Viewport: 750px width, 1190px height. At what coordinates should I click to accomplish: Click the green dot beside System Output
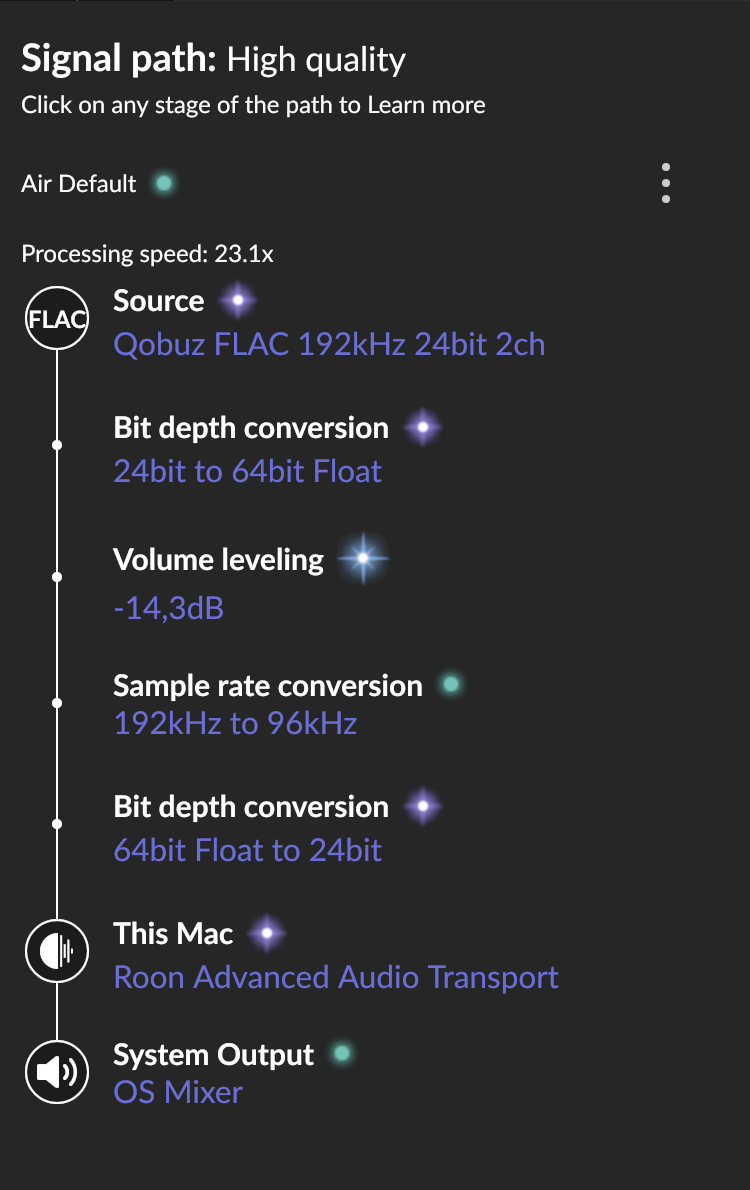342,1053
